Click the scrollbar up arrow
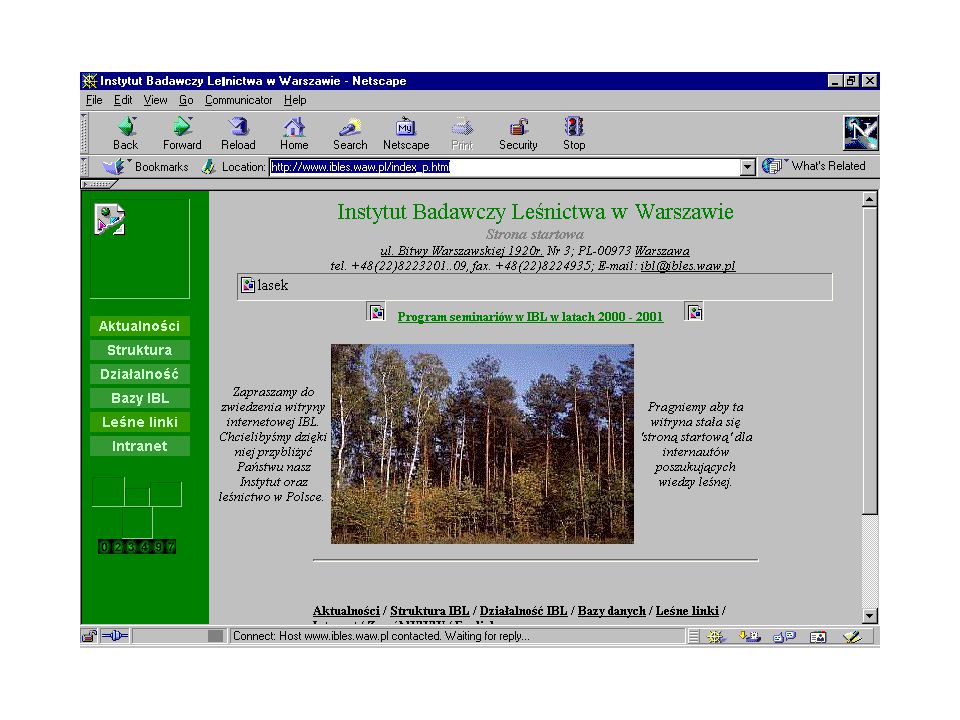 pos(870,200)
